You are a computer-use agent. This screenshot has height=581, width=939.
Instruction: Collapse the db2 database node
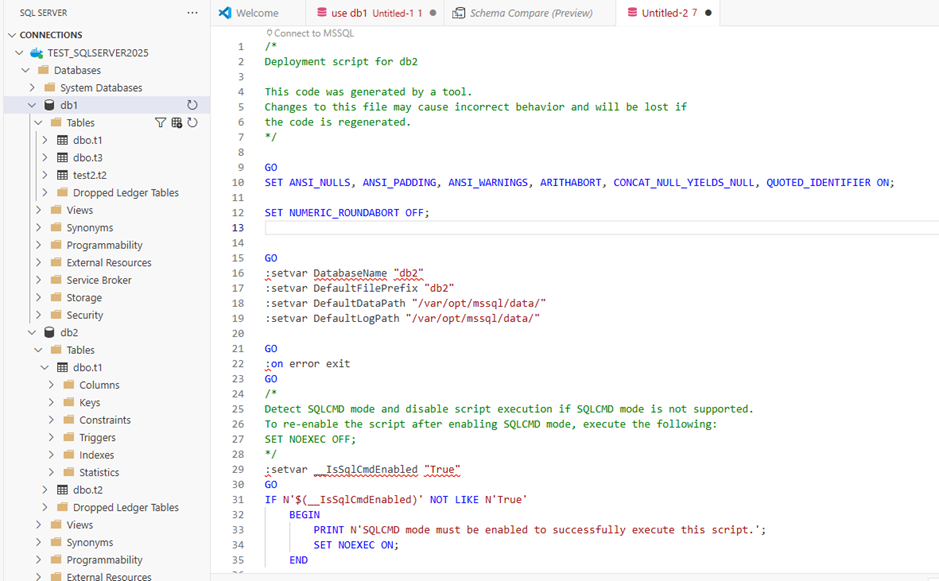32,332
